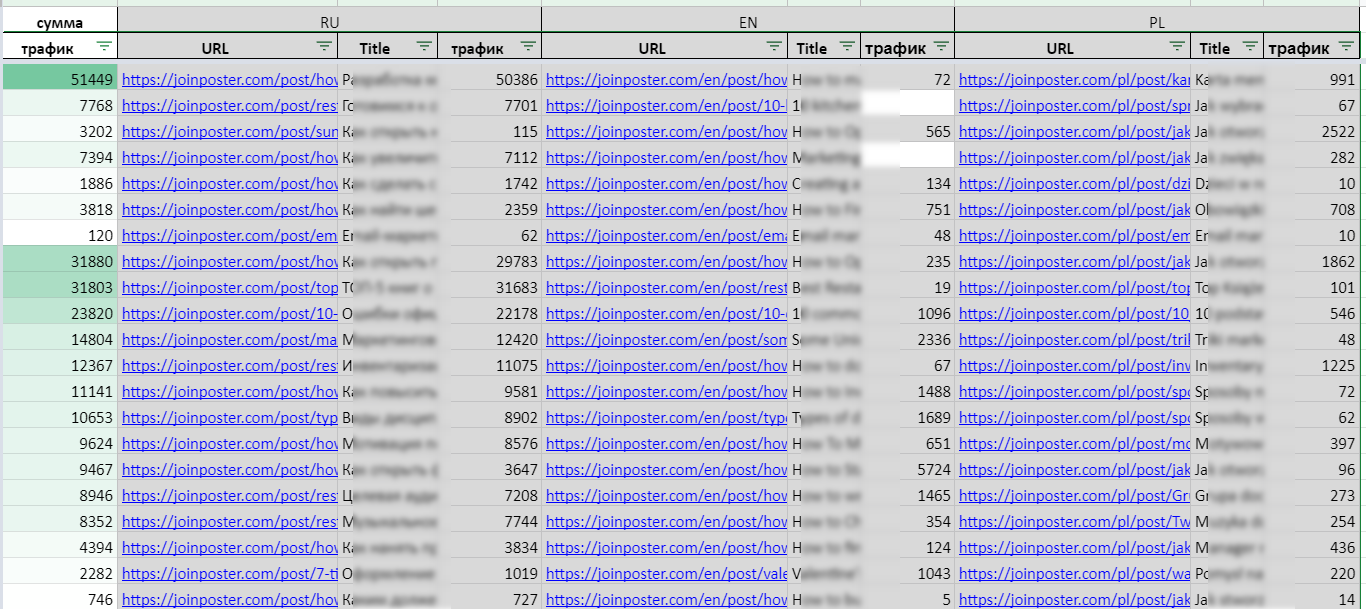Select the RU traffic cell 50386
The image size is (1366, 609).
490,79
